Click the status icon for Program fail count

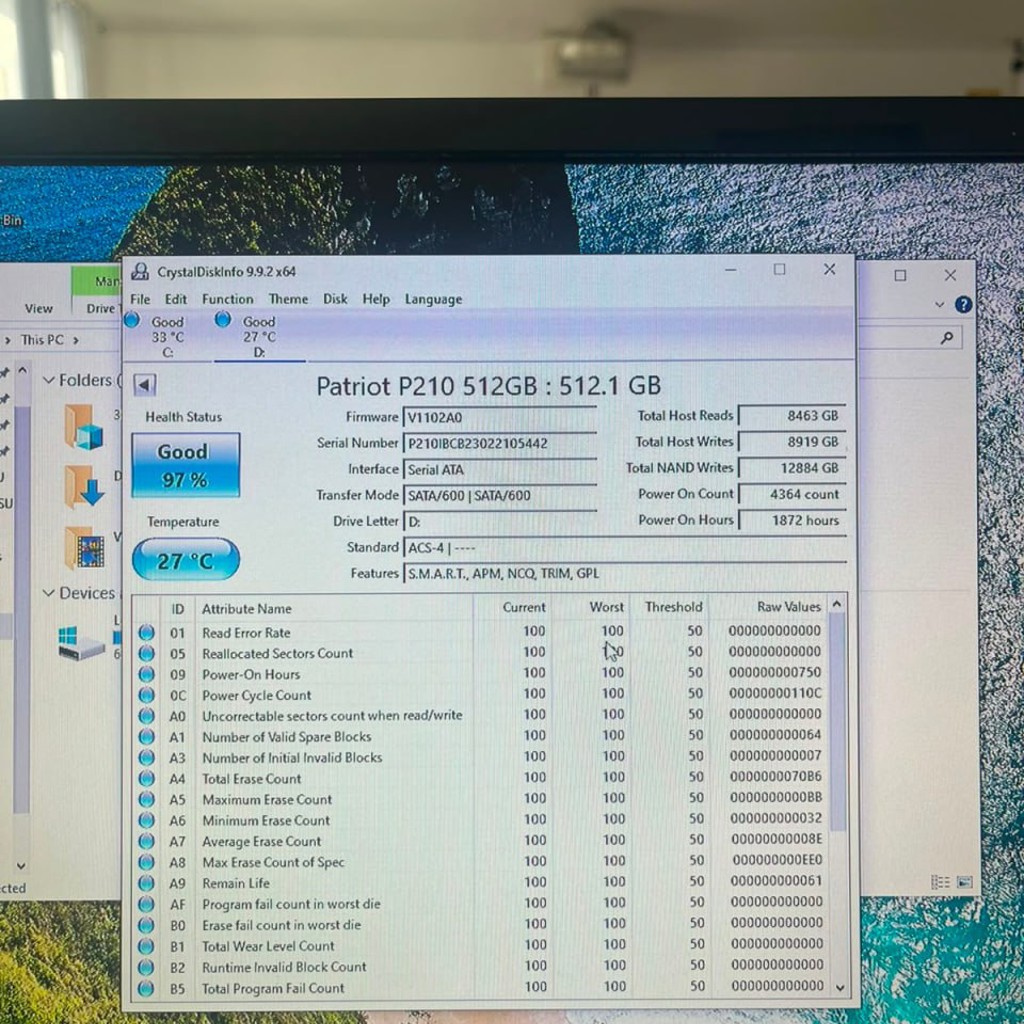tap(146, 904)
